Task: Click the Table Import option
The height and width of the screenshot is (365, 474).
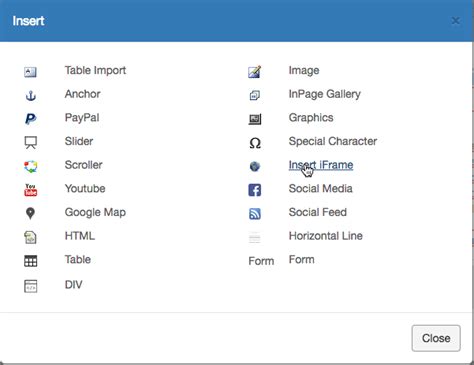Action: 95,70
